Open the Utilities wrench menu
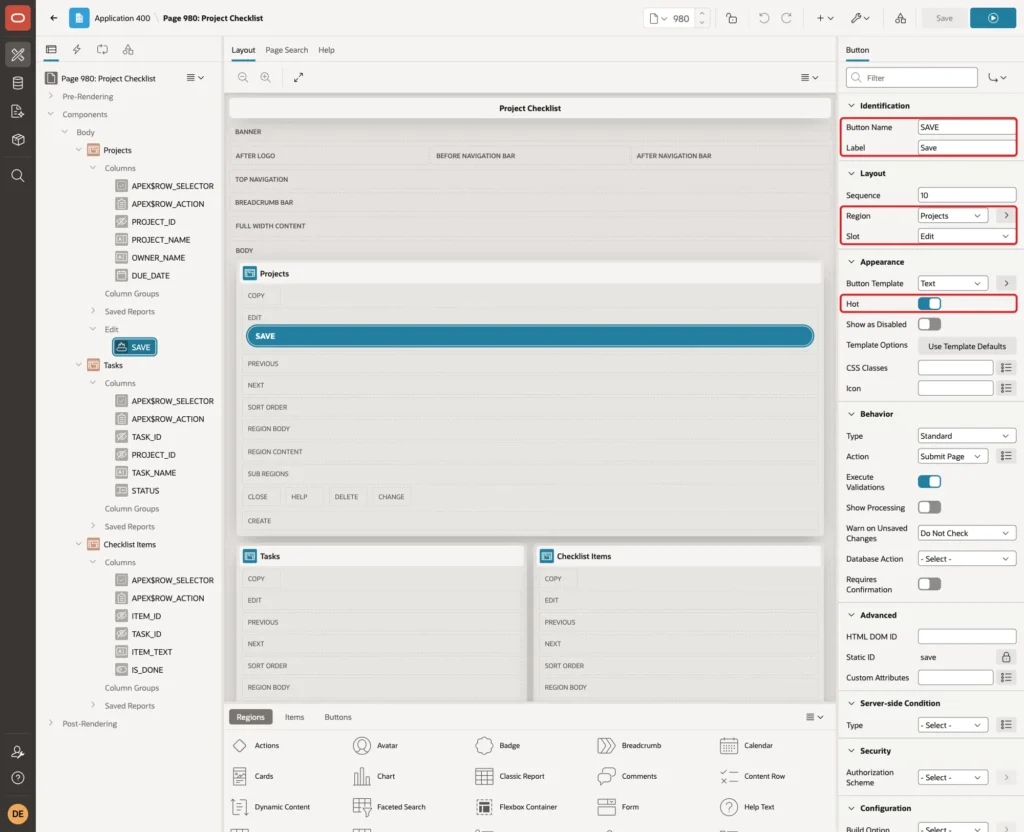The width and height of the screenshot is (1024, 832). click(x=860, y=18)
